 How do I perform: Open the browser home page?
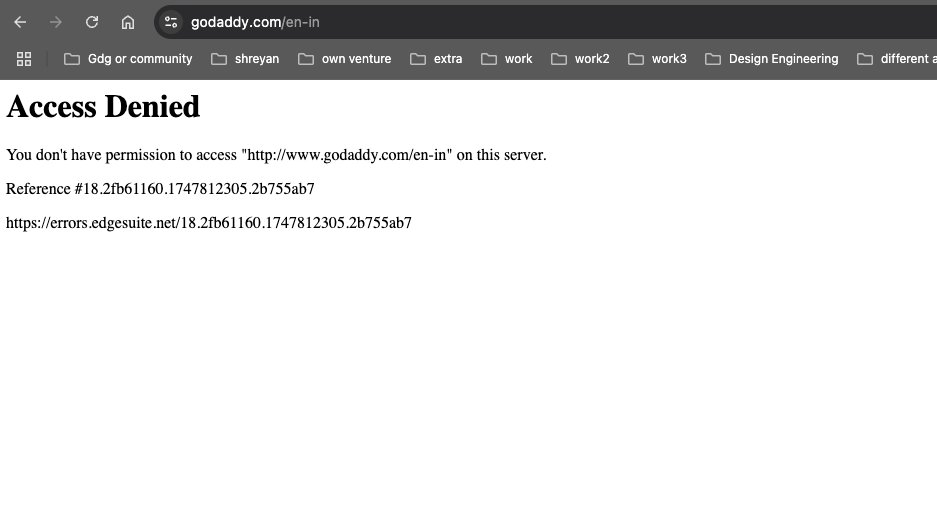click(x=127, y=22)
